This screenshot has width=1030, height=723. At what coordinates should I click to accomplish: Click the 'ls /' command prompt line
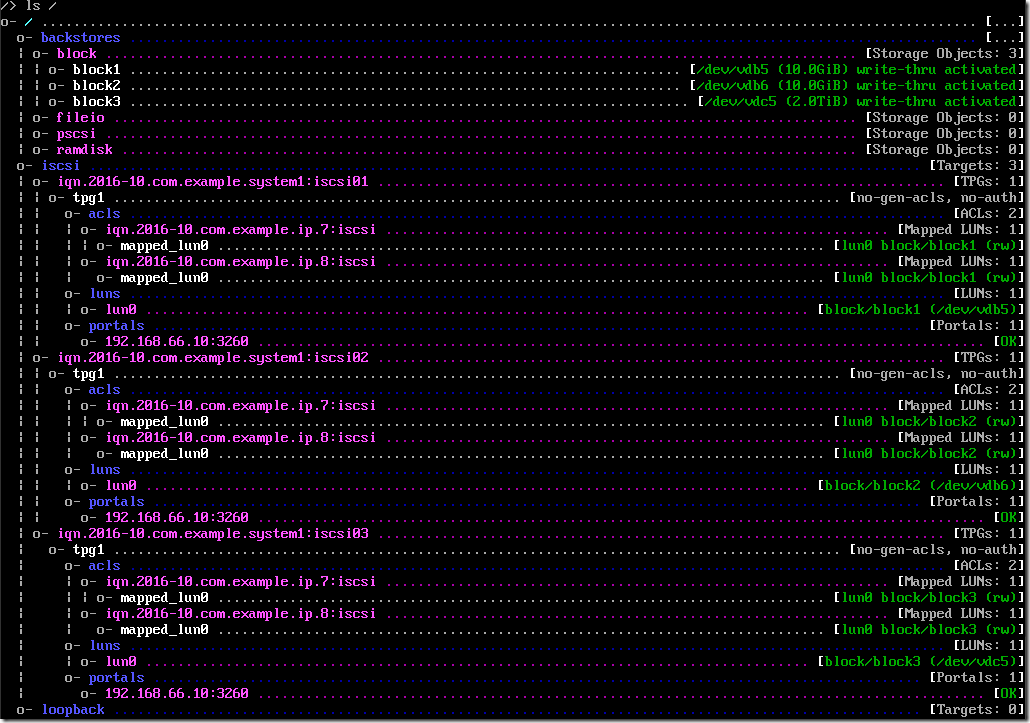coord(30,6)
